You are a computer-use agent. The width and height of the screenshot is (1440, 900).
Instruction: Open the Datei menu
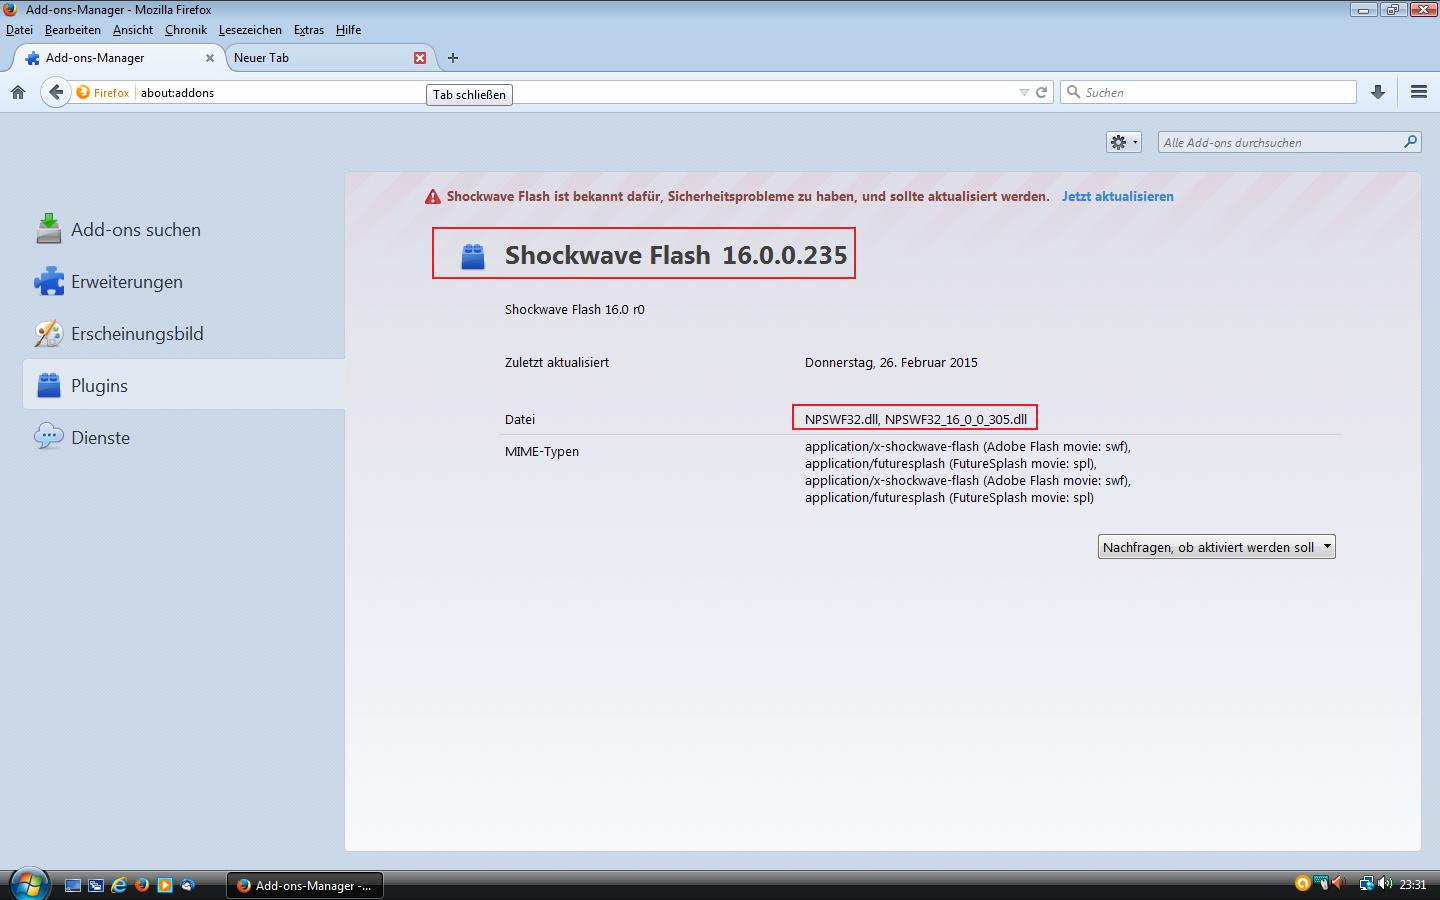coord(19,30)
